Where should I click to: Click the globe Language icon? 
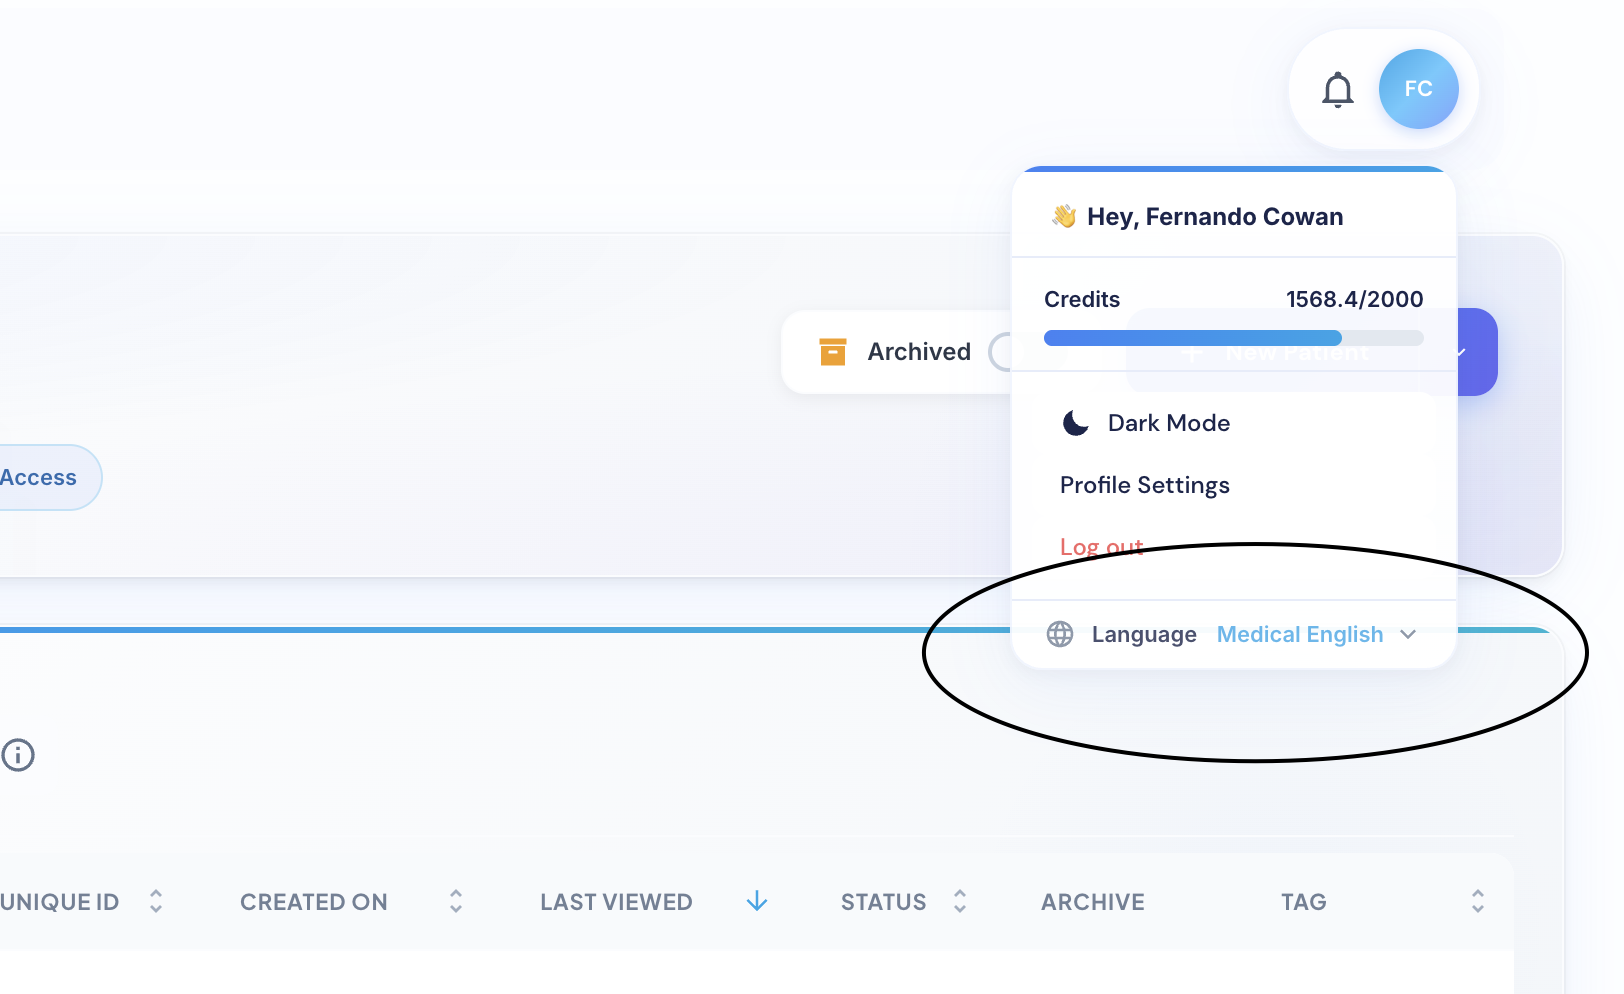[x=1059, y=634]
